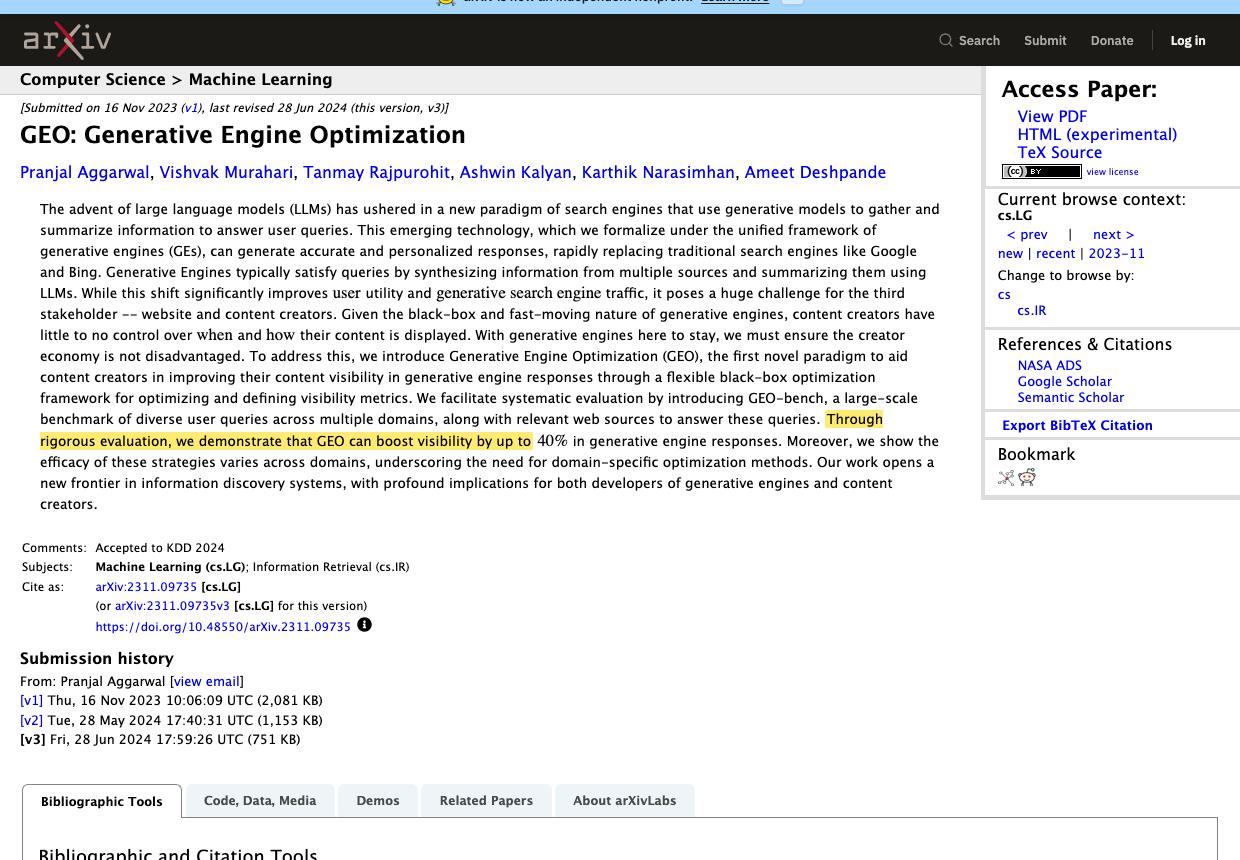The width and height of the screenshot is (1240, 860).
Task: Click the Log in link
Action: click(x=1188, y=41)
